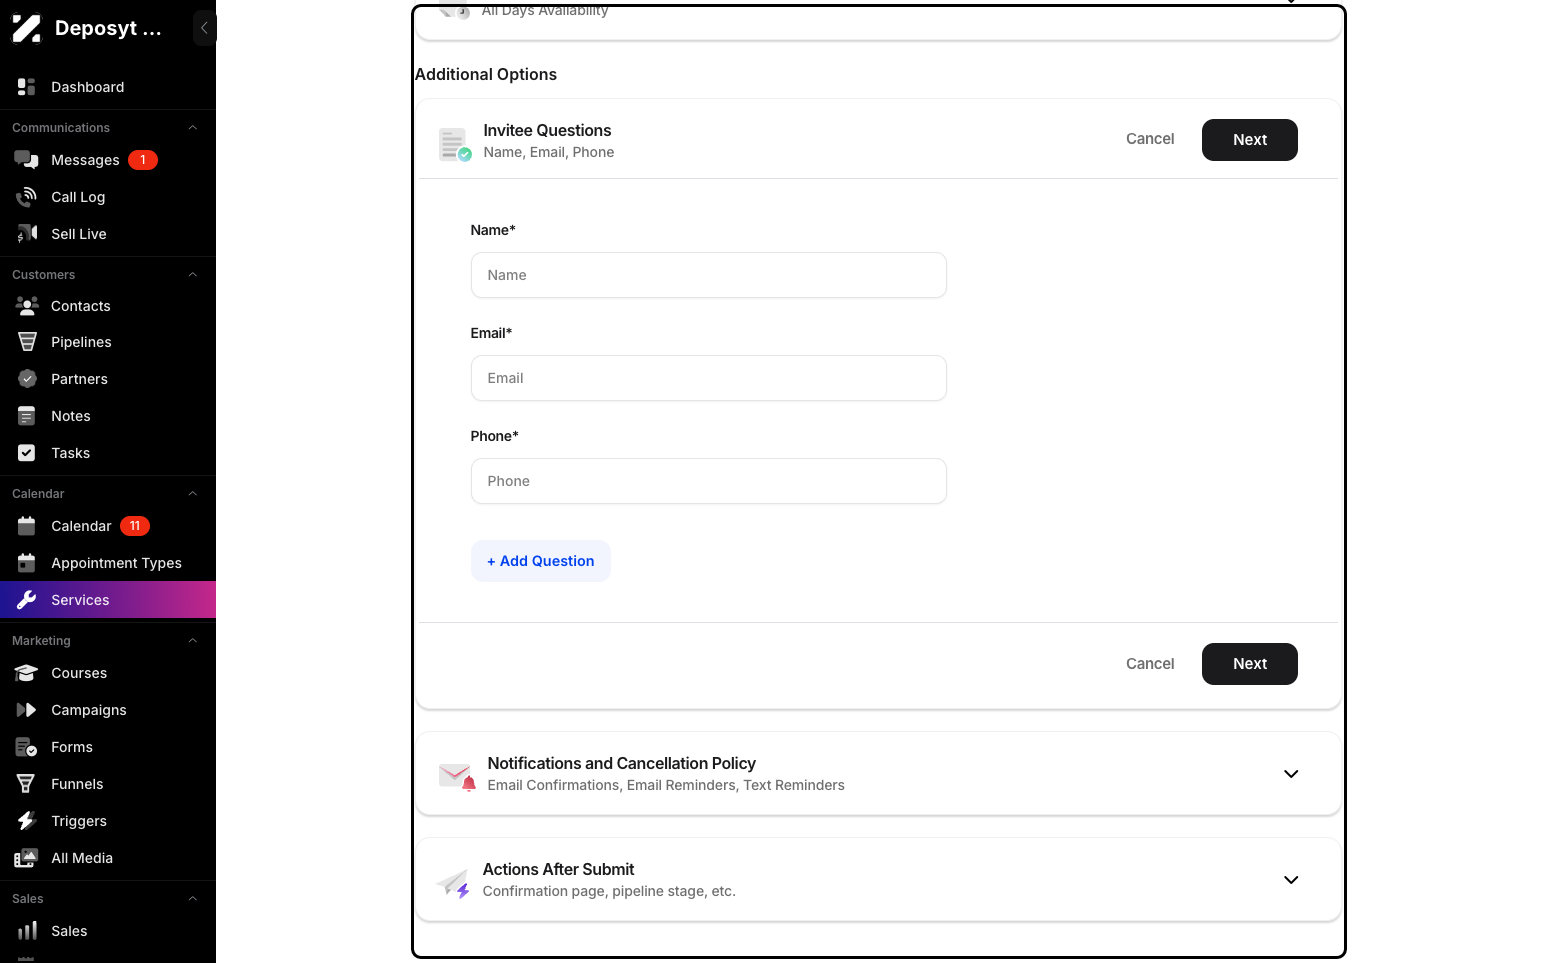Open Courses in Marketing section
Screen dimensions: 1541x963
pyautogui.click(x=108, y=673)
